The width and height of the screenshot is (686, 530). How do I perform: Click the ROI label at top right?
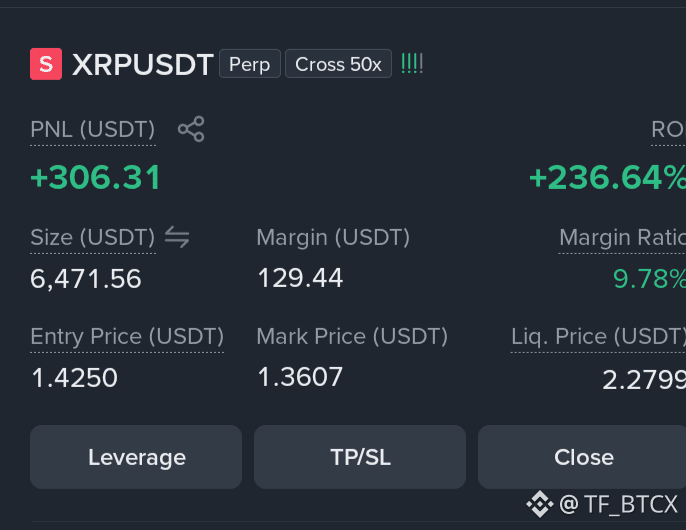tap(668, 130)
